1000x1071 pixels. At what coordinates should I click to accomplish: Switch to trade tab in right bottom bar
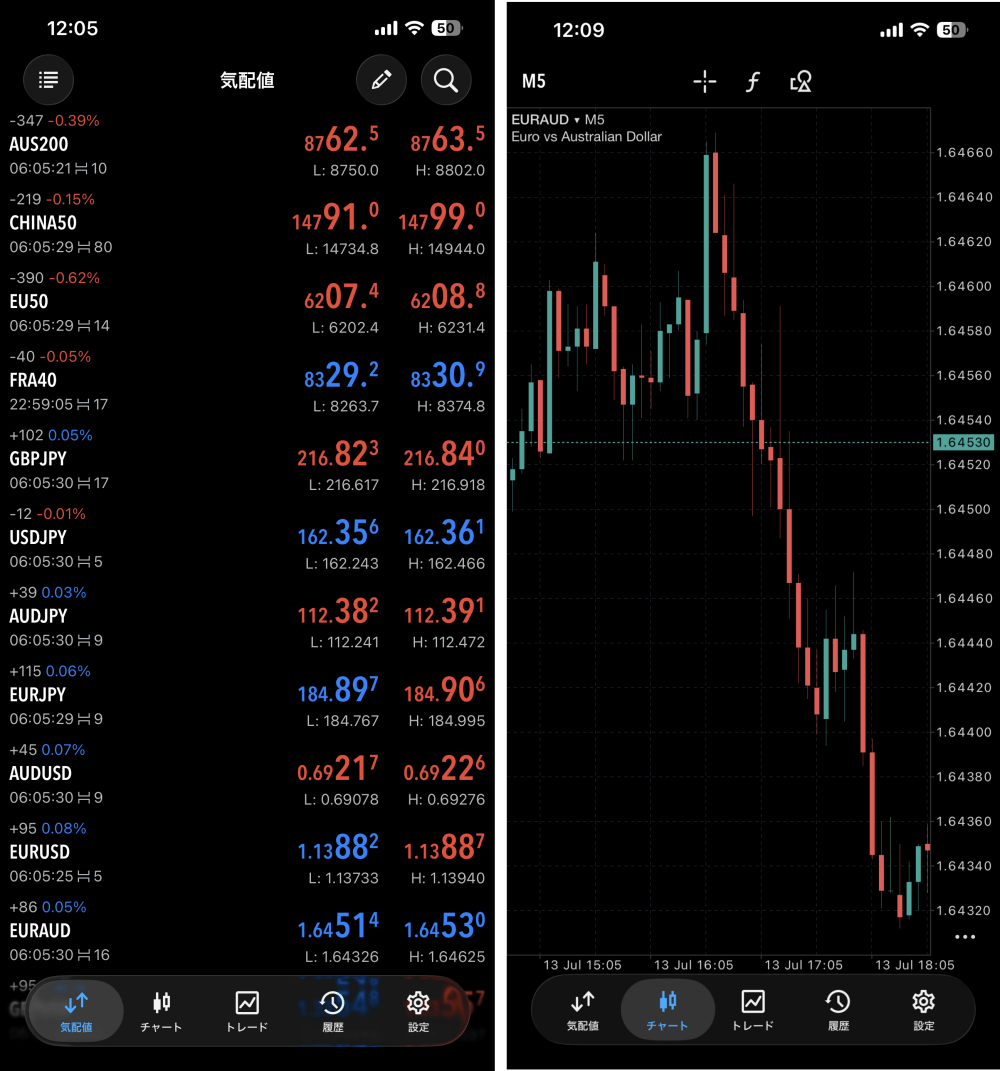[x=753, y=1010]
